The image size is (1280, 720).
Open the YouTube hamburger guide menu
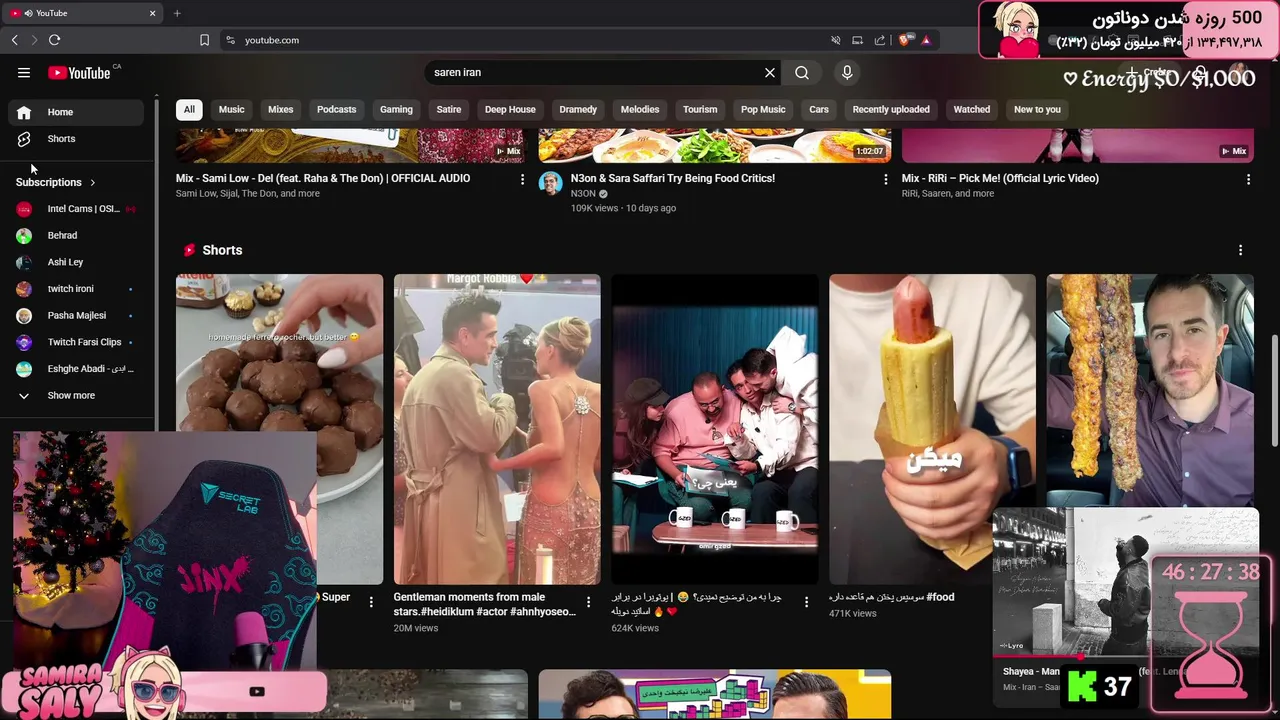(x=24, y=72)
